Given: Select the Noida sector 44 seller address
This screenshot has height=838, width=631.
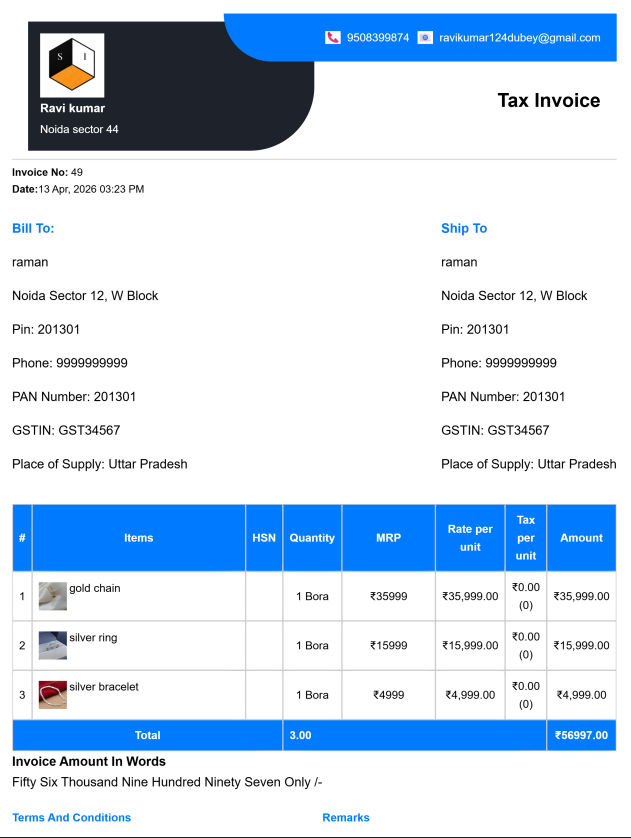Looking at the screenshot, I should tap(79, 129).
